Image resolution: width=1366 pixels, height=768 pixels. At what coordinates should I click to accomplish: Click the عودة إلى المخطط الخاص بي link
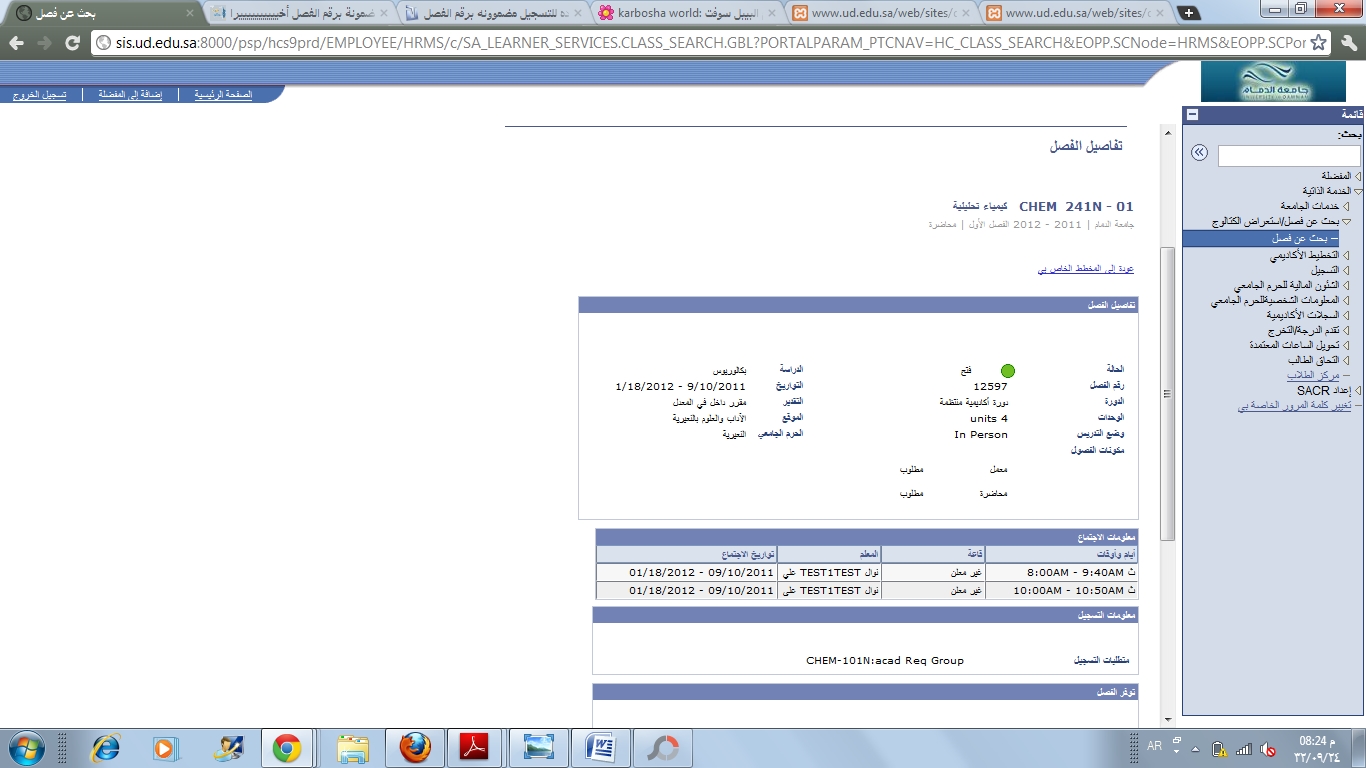(1085, 269)
